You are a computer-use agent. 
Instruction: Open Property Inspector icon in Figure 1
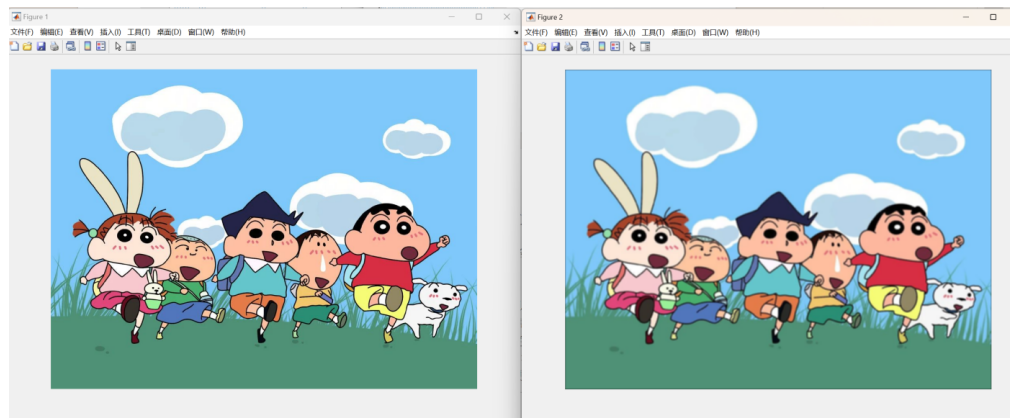tap(131, 47)
